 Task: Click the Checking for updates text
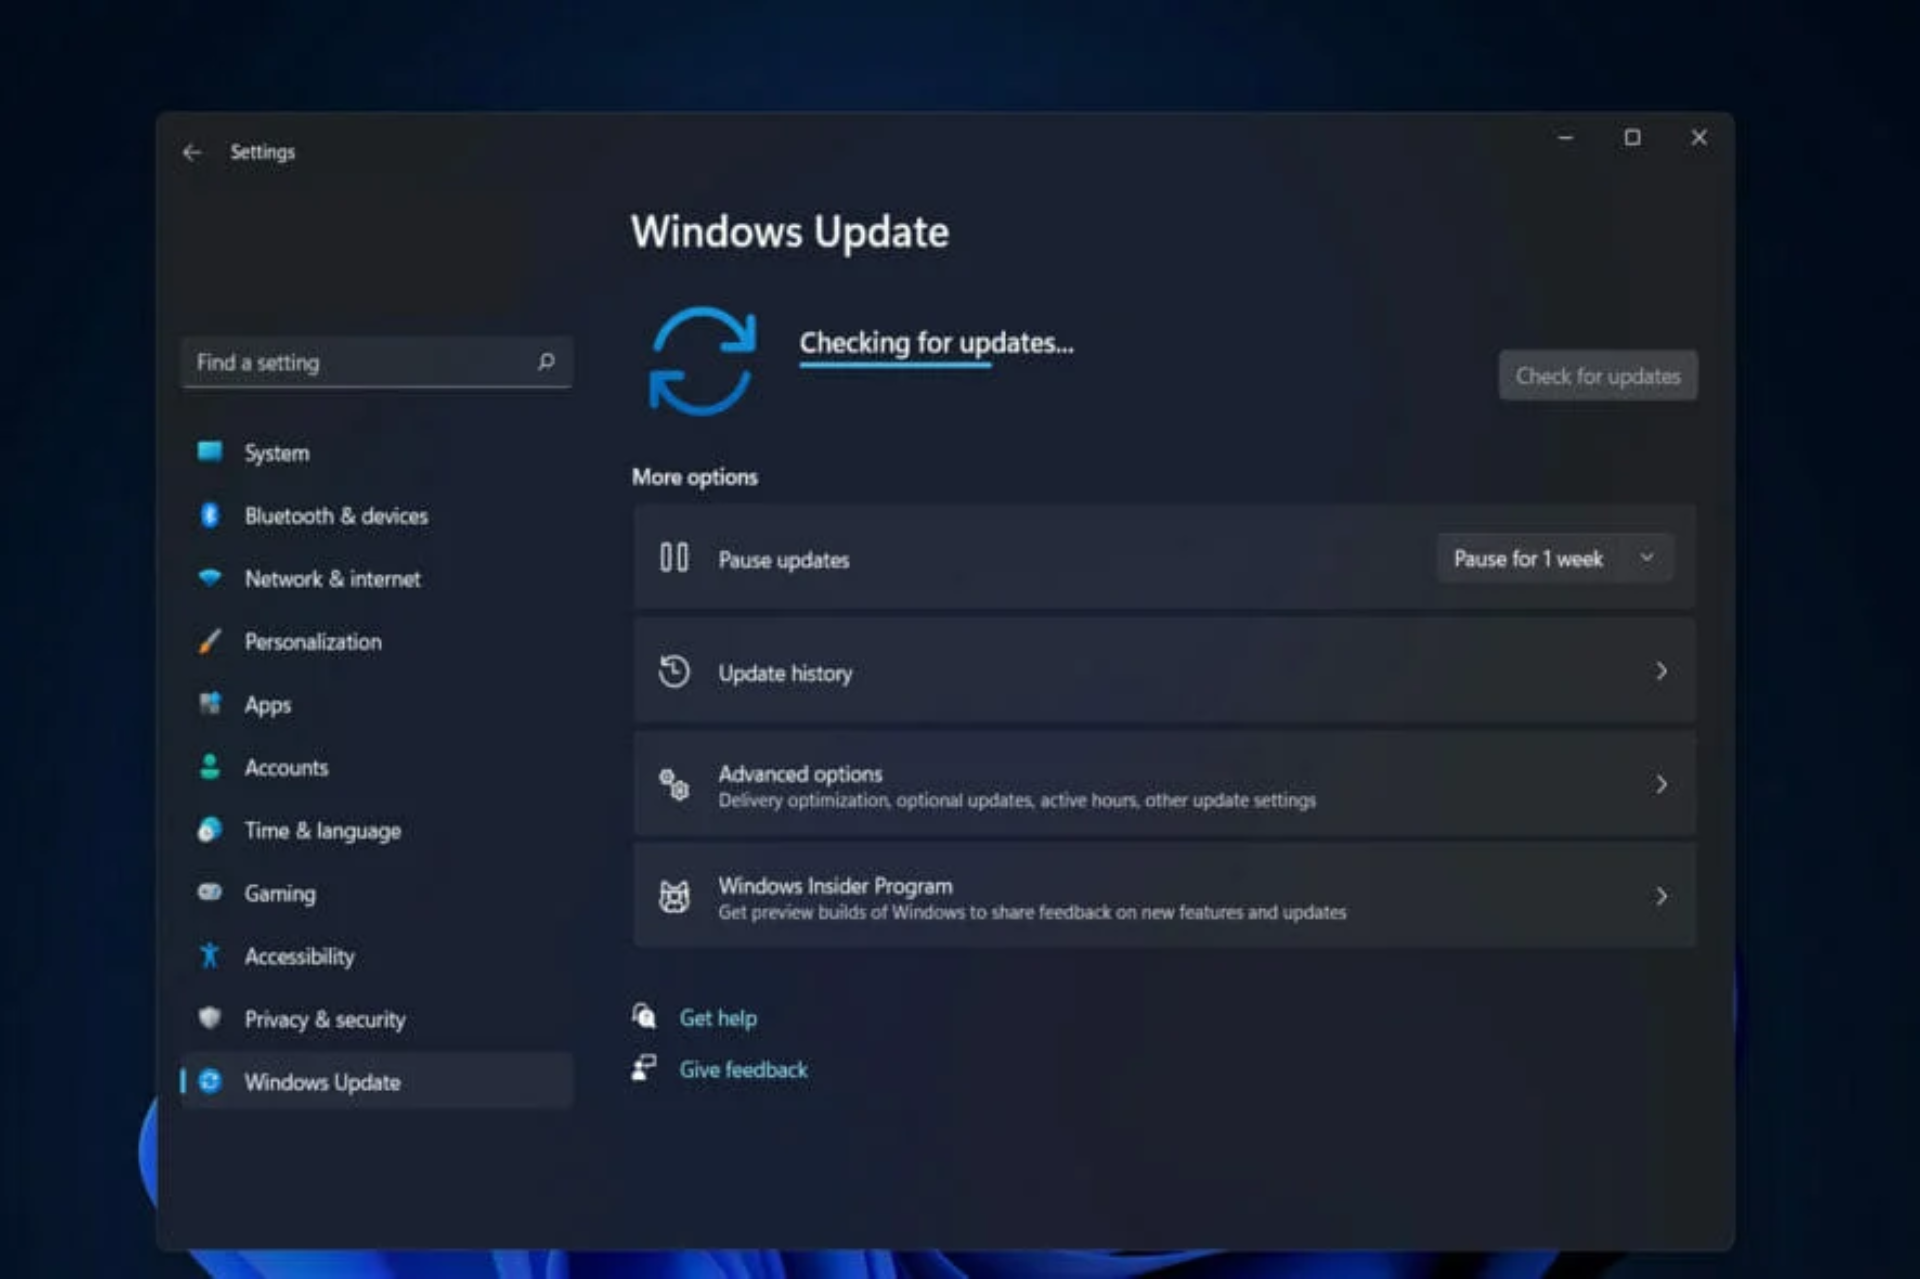(936, 343)
